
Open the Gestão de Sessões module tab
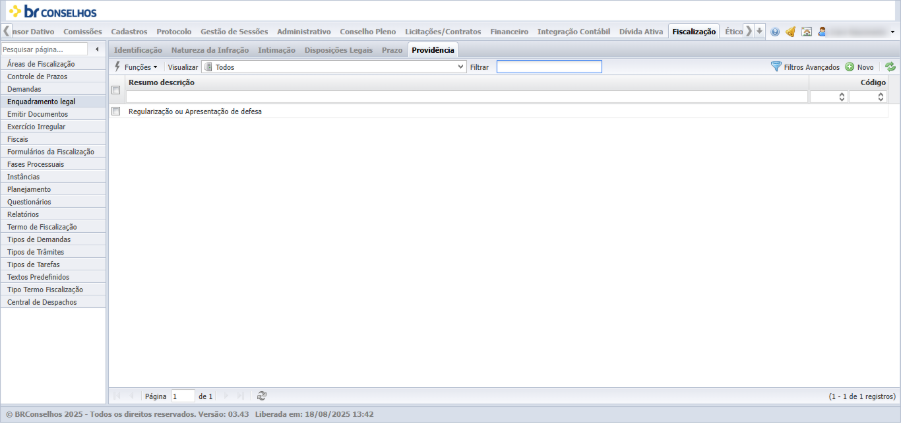pos(234,32)
